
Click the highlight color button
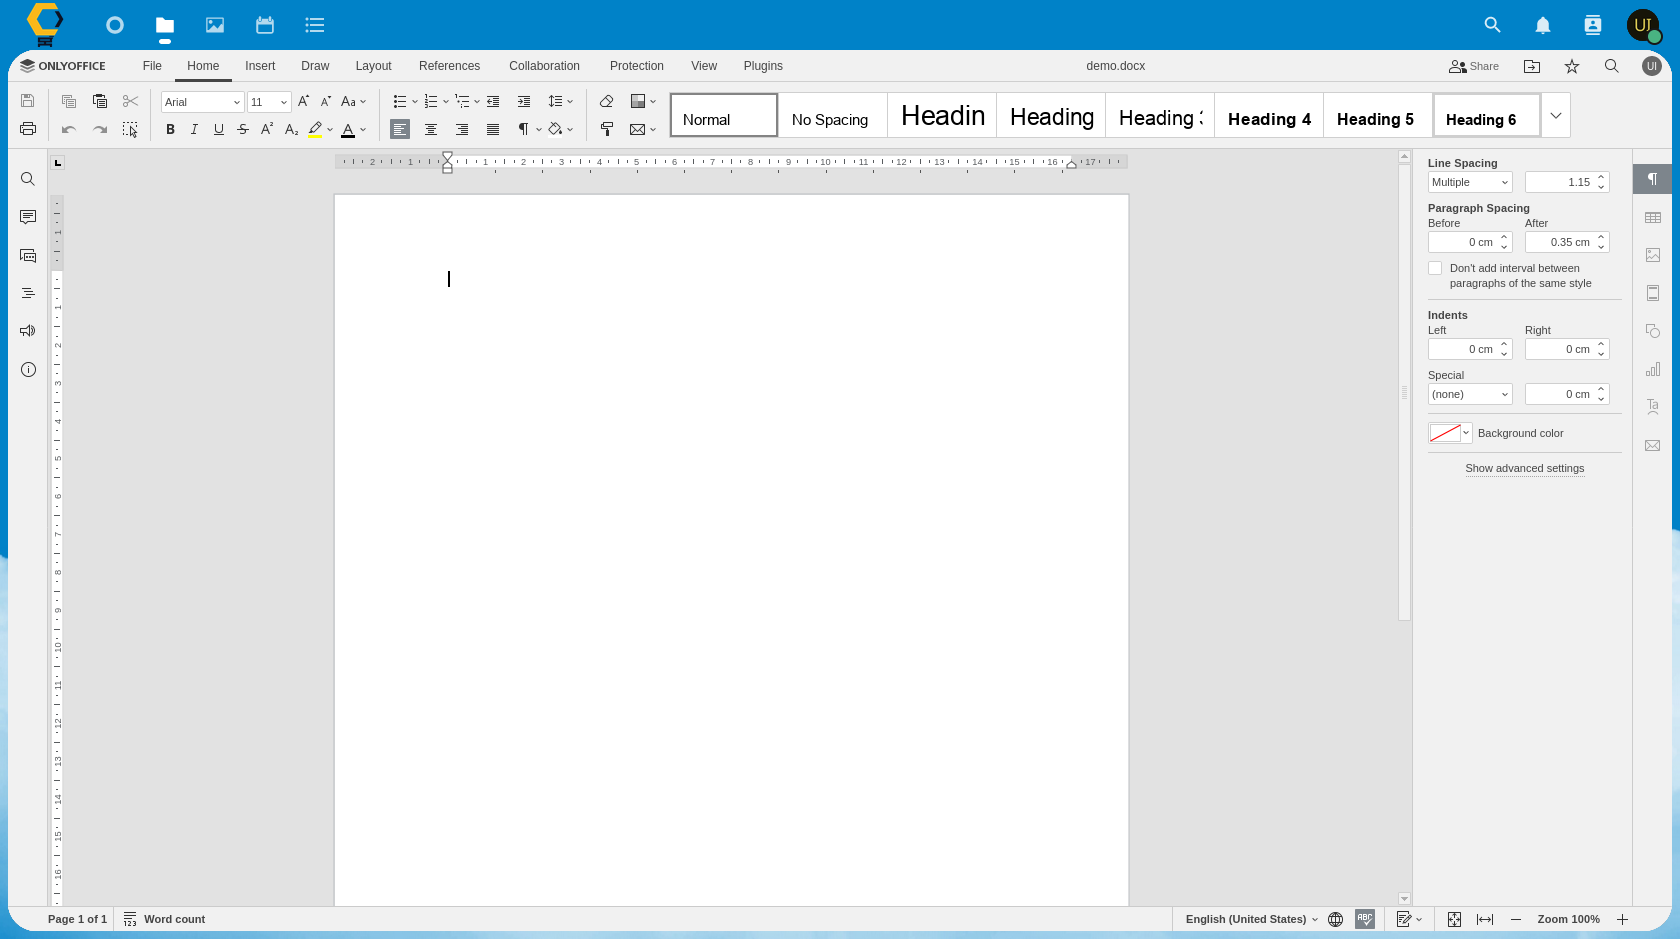coord(315,129)
